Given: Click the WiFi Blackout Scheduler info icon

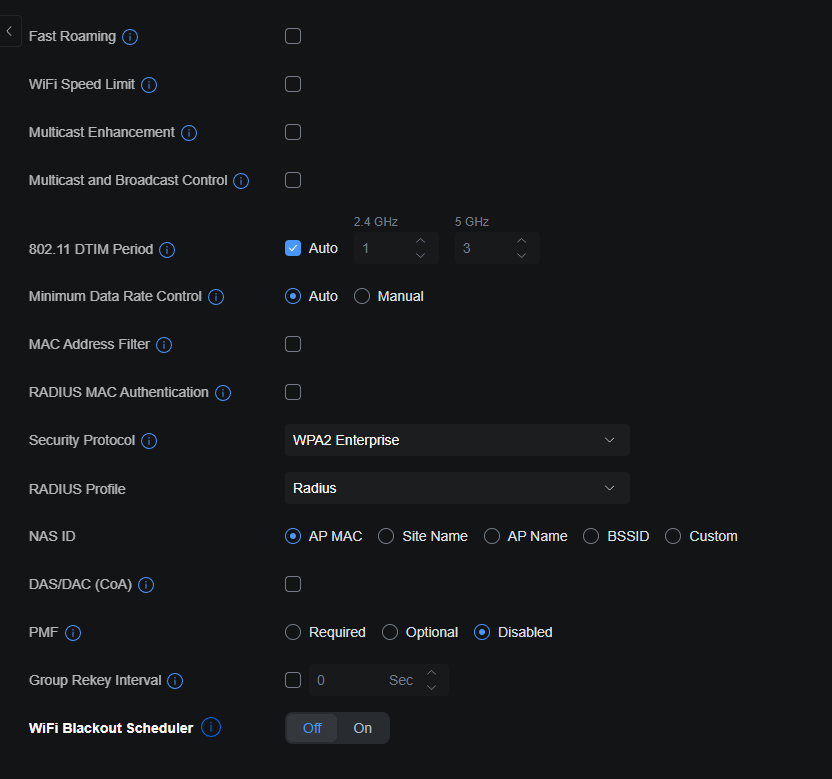Looking at the screenshot, I should pos(211,728).
